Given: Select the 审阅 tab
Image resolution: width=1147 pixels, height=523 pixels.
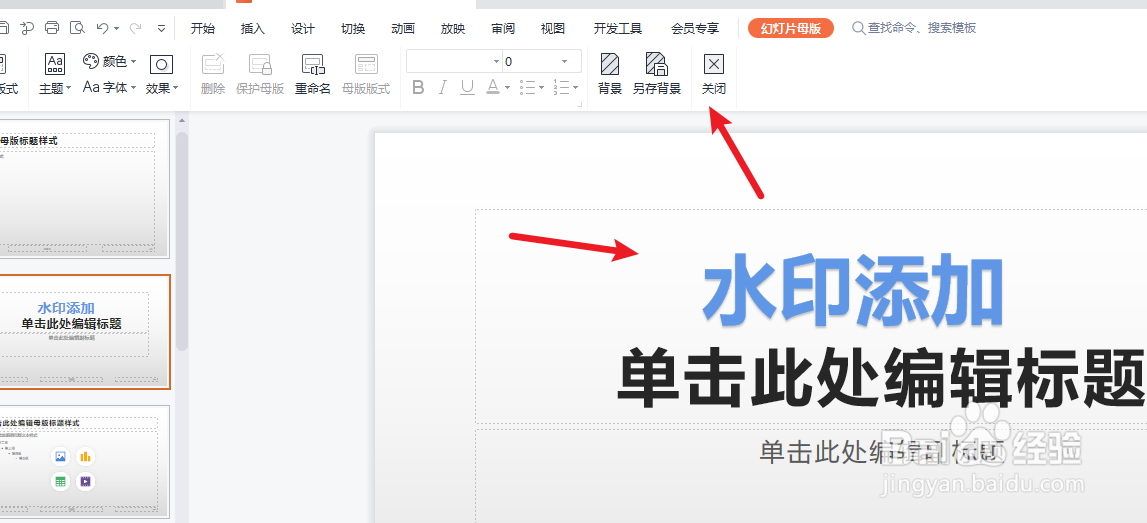Looking at the screenshot, I should pyautogui.click(x=503, y=29).
